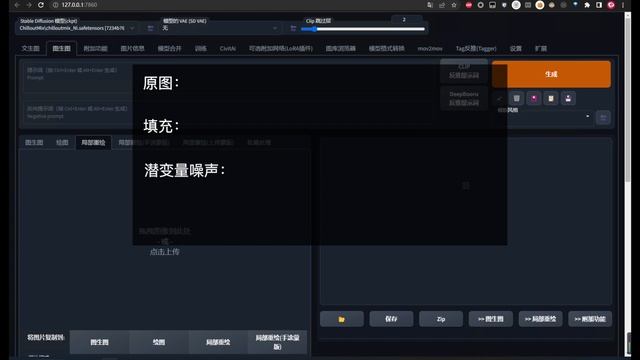Open the 扩展 extensions tab
The image size is (640, 360).
coord(541,49)
